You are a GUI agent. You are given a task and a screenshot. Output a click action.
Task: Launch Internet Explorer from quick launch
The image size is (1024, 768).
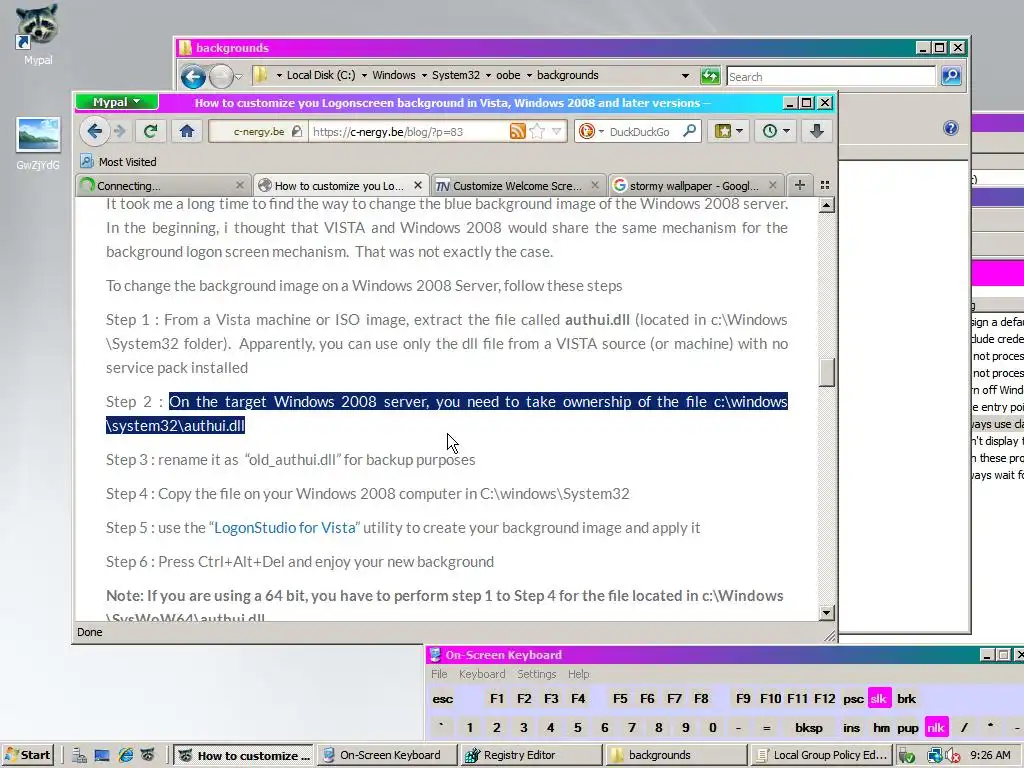pyautogui.click(x=125, y=756)
